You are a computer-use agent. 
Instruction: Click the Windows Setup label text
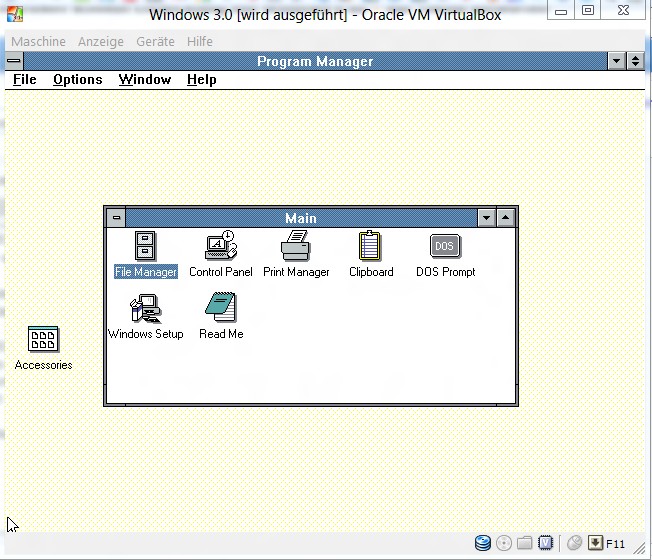tap(146, 334)
